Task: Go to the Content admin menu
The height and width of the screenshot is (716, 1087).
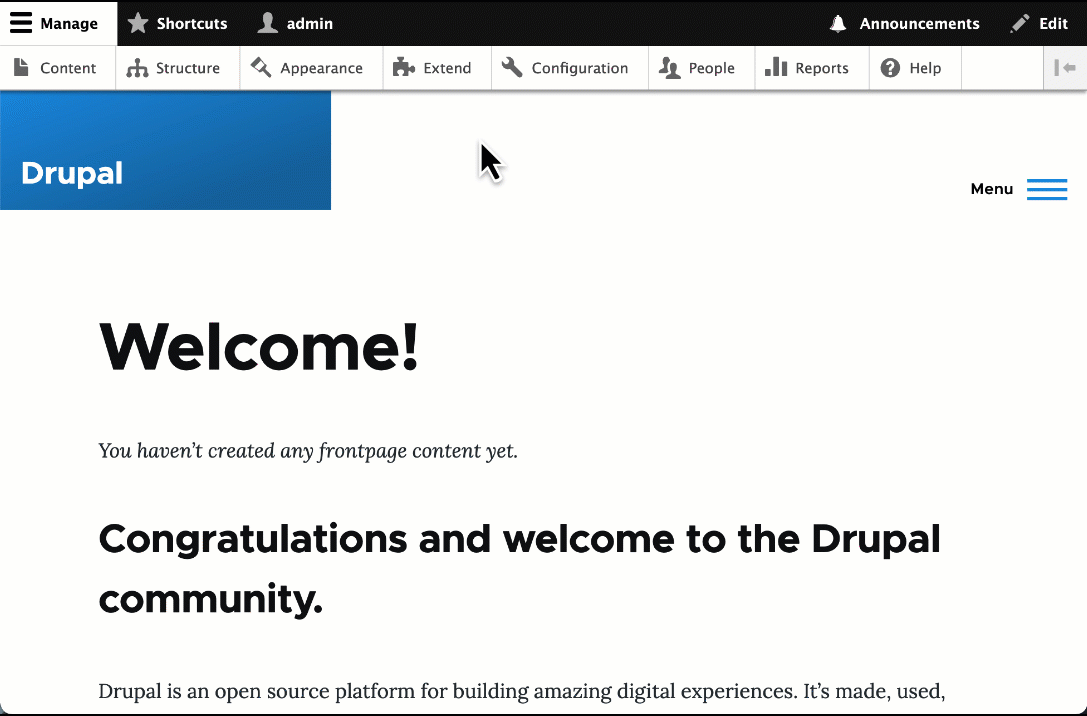Action: pyautogui.click(x=58, y=68)
